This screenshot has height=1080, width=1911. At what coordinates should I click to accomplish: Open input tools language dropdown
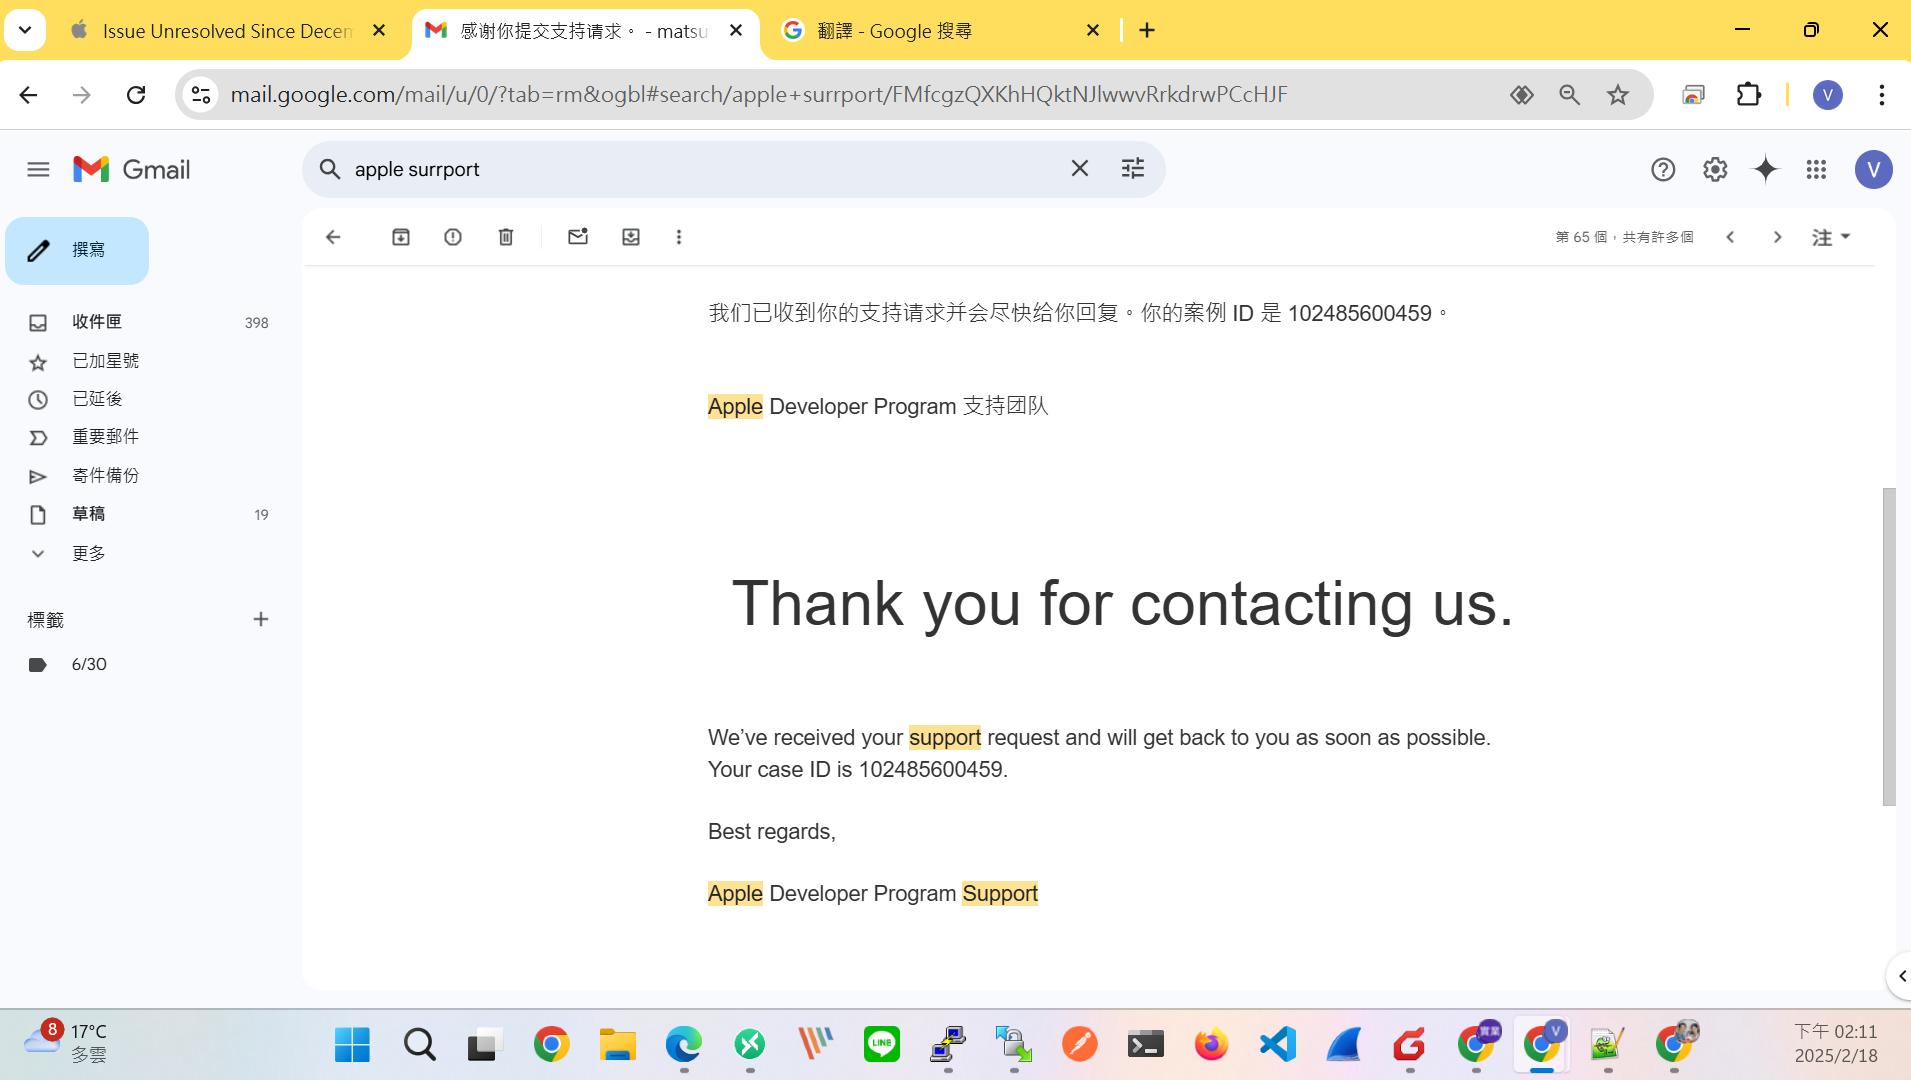coord(1831,237)
